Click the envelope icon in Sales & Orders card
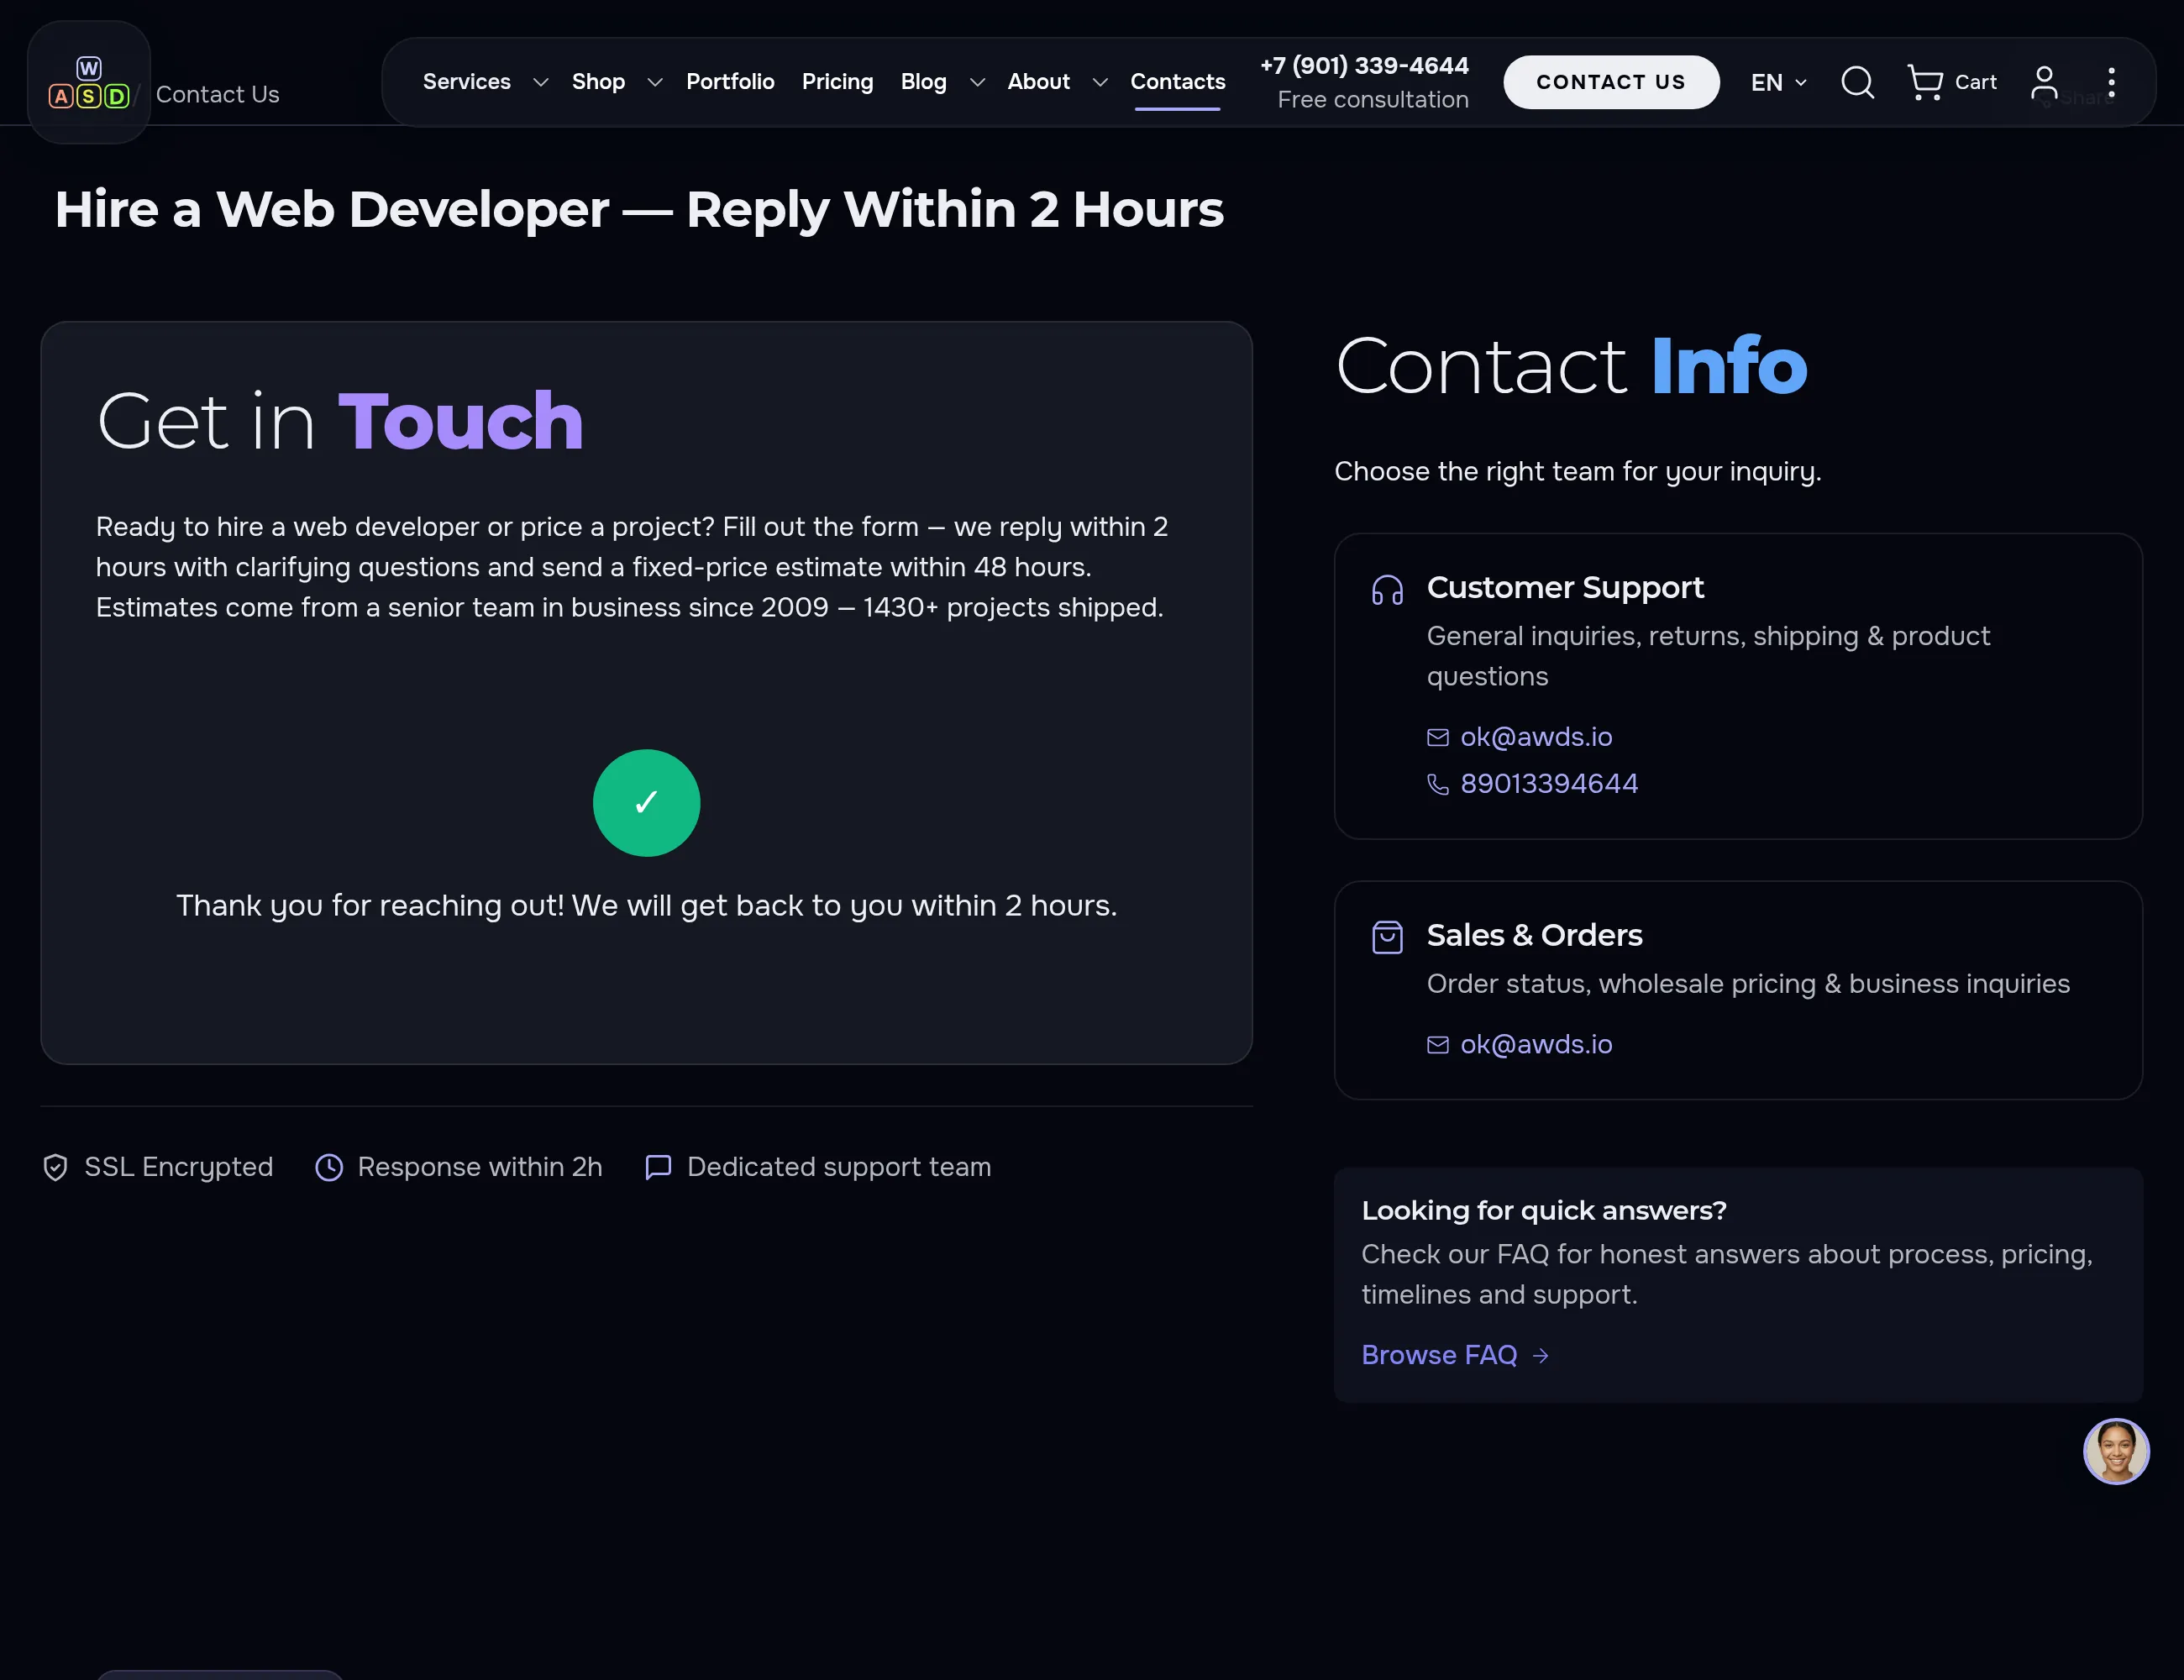 [x=1437, y=1044]
